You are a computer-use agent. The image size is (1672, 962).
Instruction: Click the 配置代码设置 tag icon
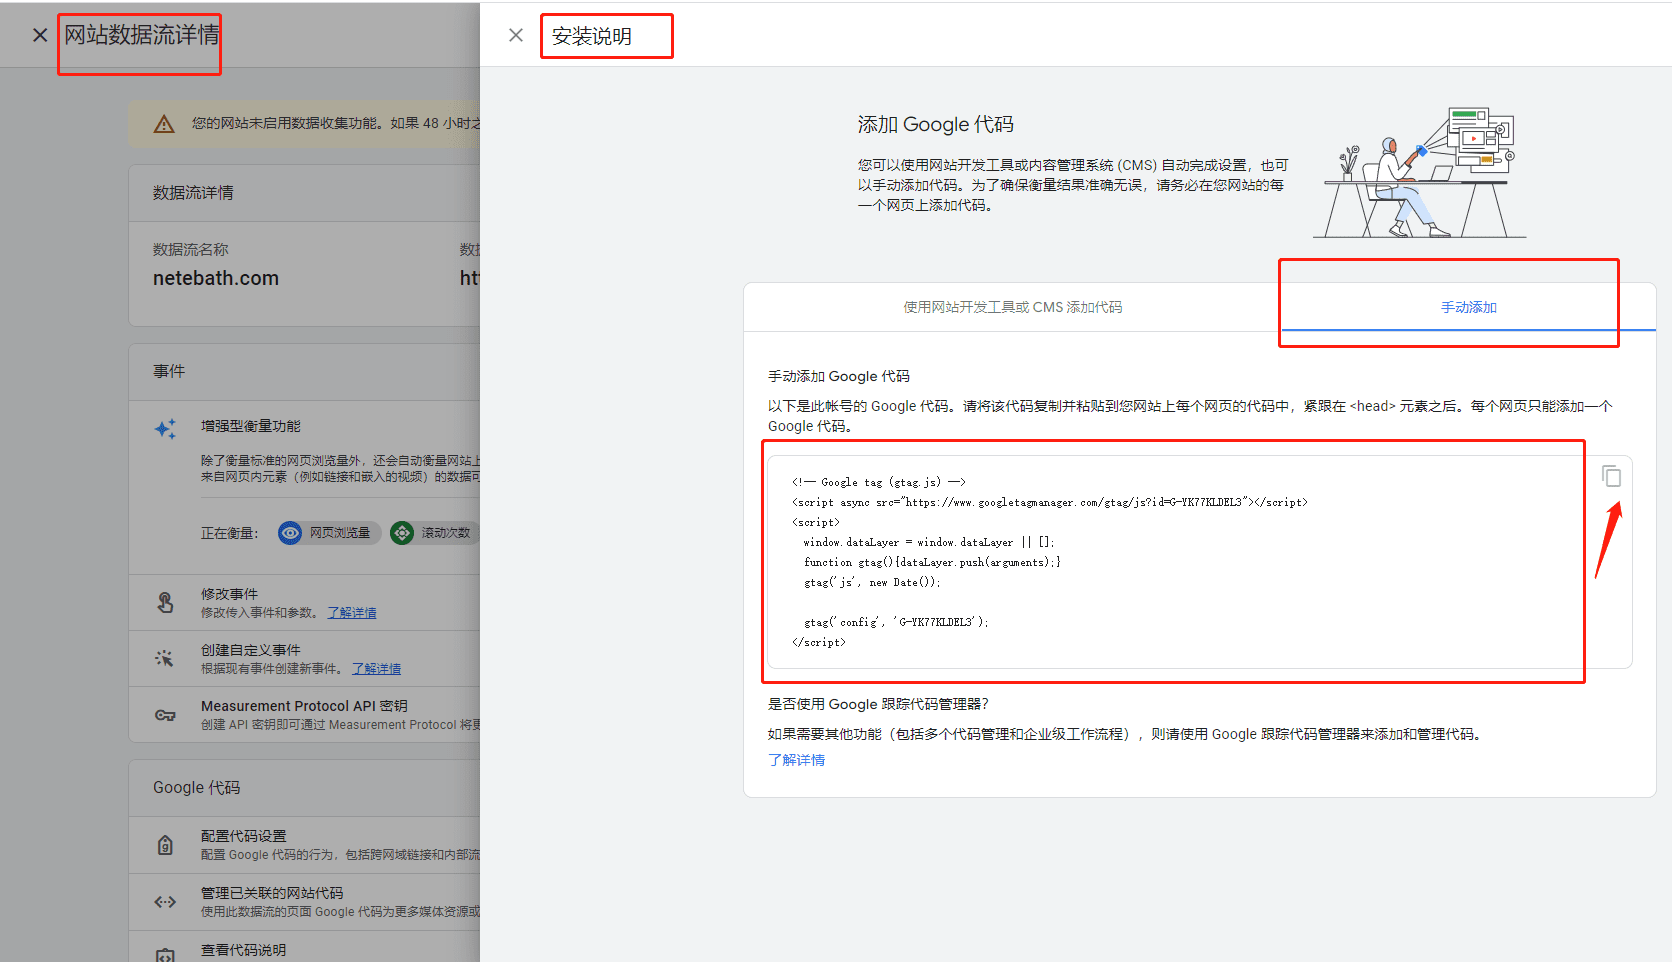(165, 845)
